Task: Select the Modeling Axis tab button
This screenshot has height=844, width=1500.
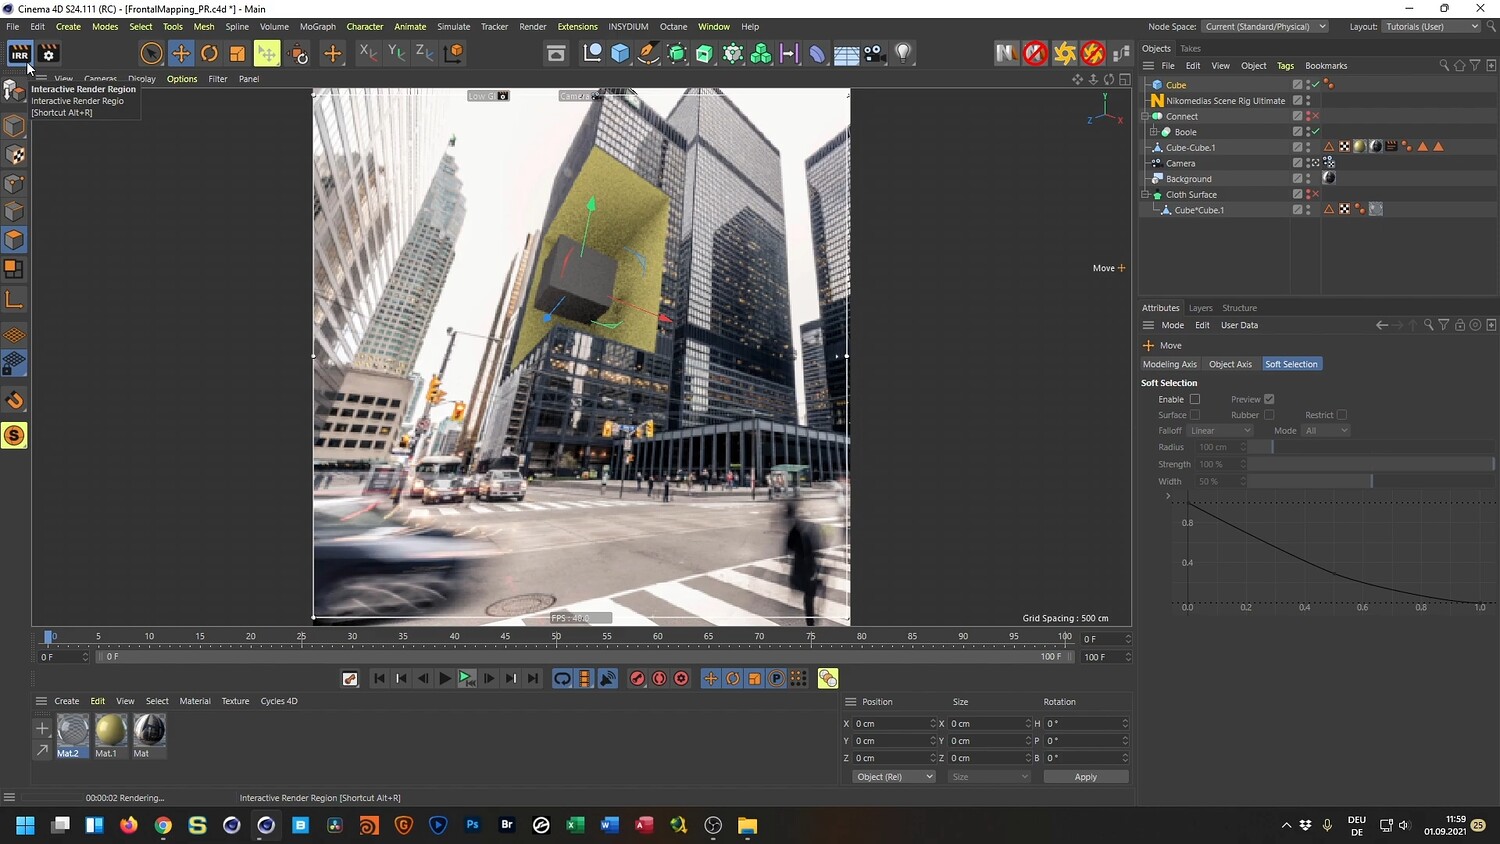Action: tap(1170, 364)
